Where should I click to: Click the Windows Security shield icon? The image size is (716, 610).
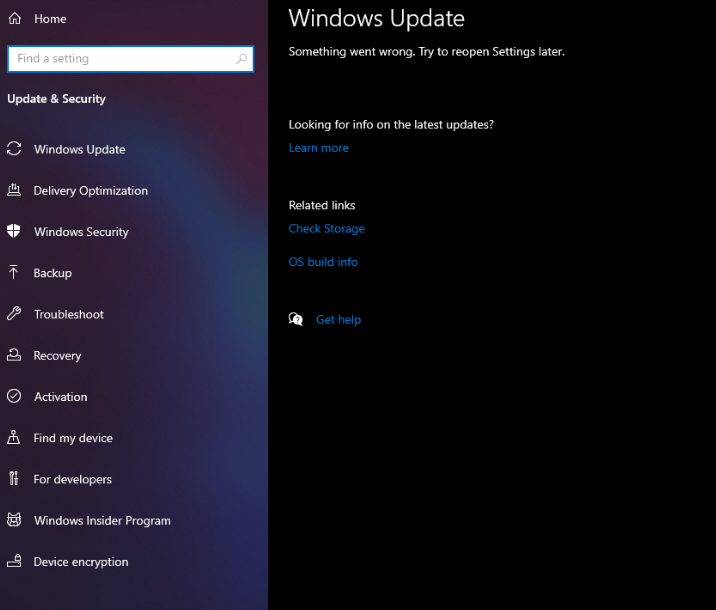[x=14, y=231]
